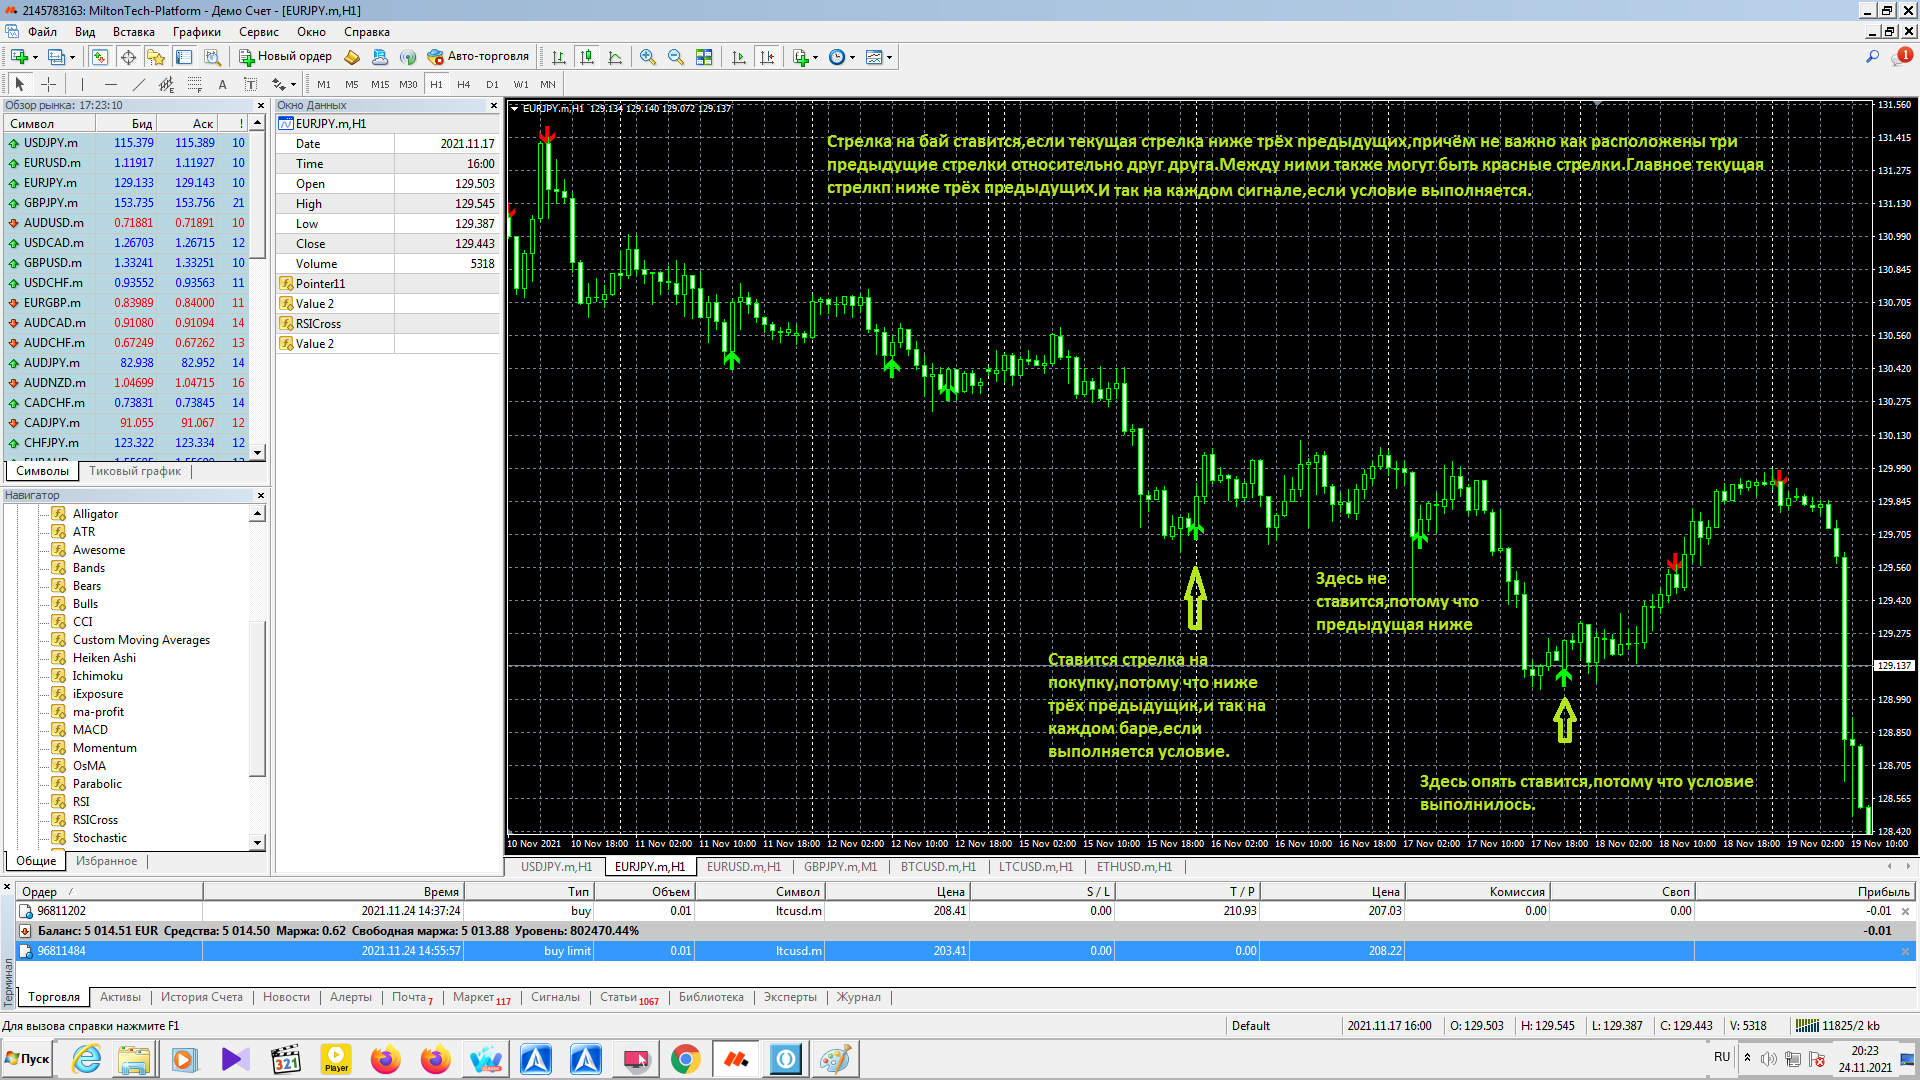Open the tile windows layout icon
The height and width of the screenshot is (1080, 1920).
click(x=704, y=57)
